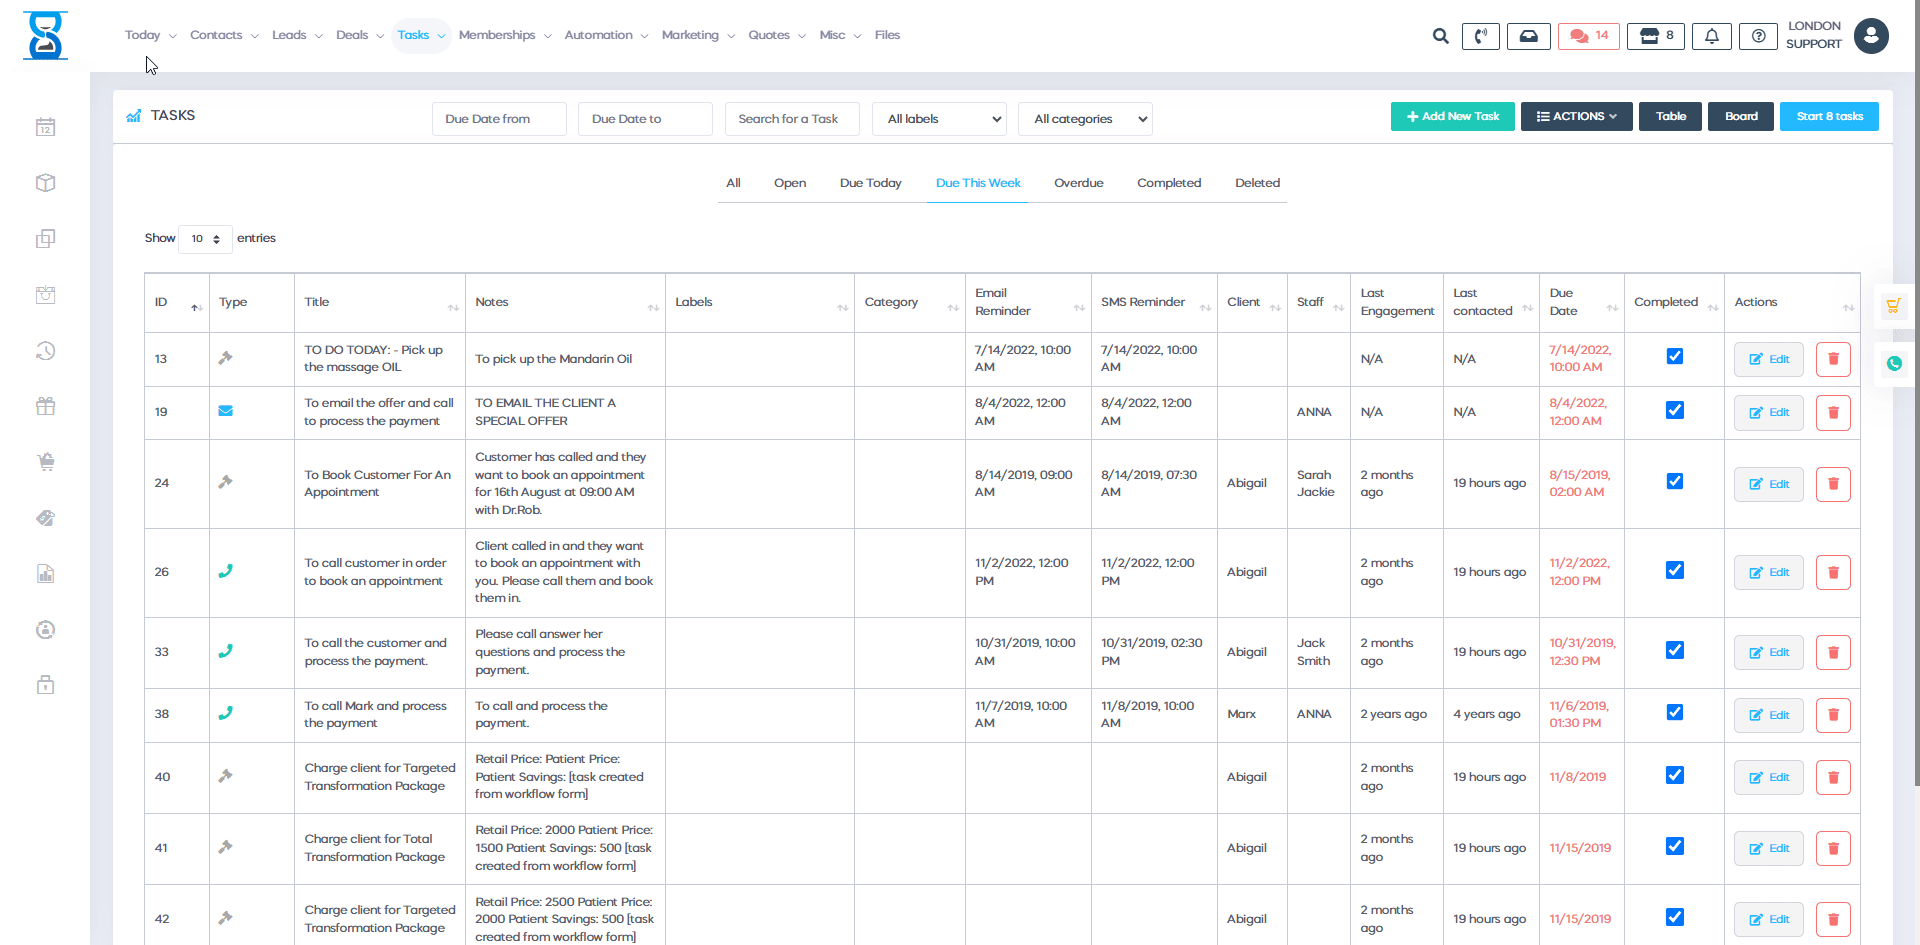Image resolution: width=1920 pixels, height=945 pixels.
Task: Switch to the Overdue tab
Action: 1079,183
